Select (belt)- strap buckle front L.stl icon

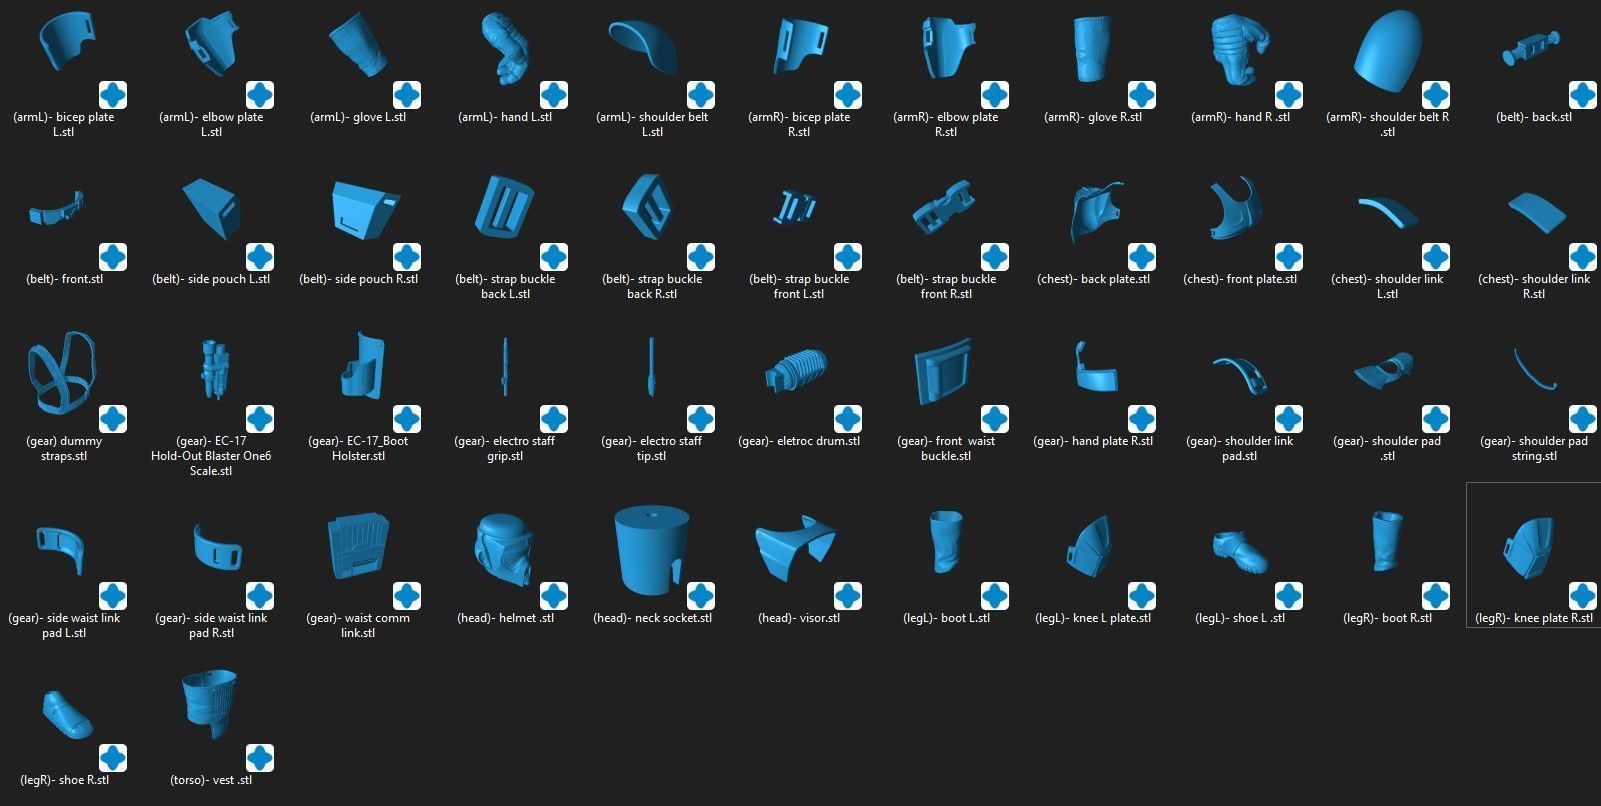tap(795, 208)
